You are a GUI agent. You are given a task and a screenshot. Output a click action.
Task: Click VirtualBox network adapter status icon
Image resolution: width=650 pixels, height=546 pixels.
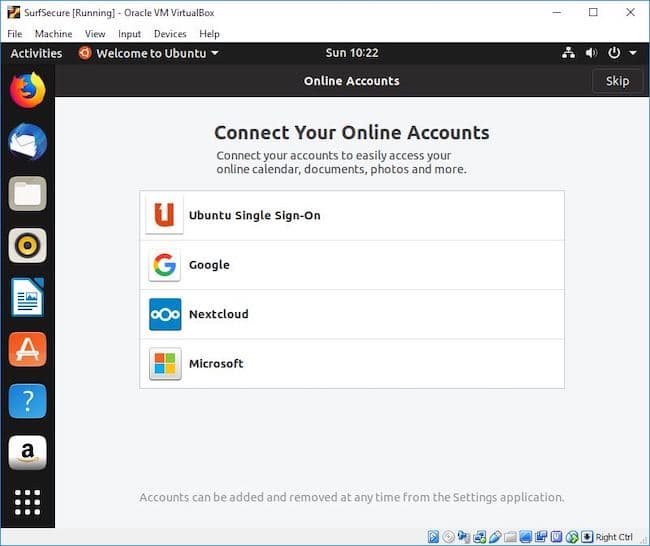(480, 537)
